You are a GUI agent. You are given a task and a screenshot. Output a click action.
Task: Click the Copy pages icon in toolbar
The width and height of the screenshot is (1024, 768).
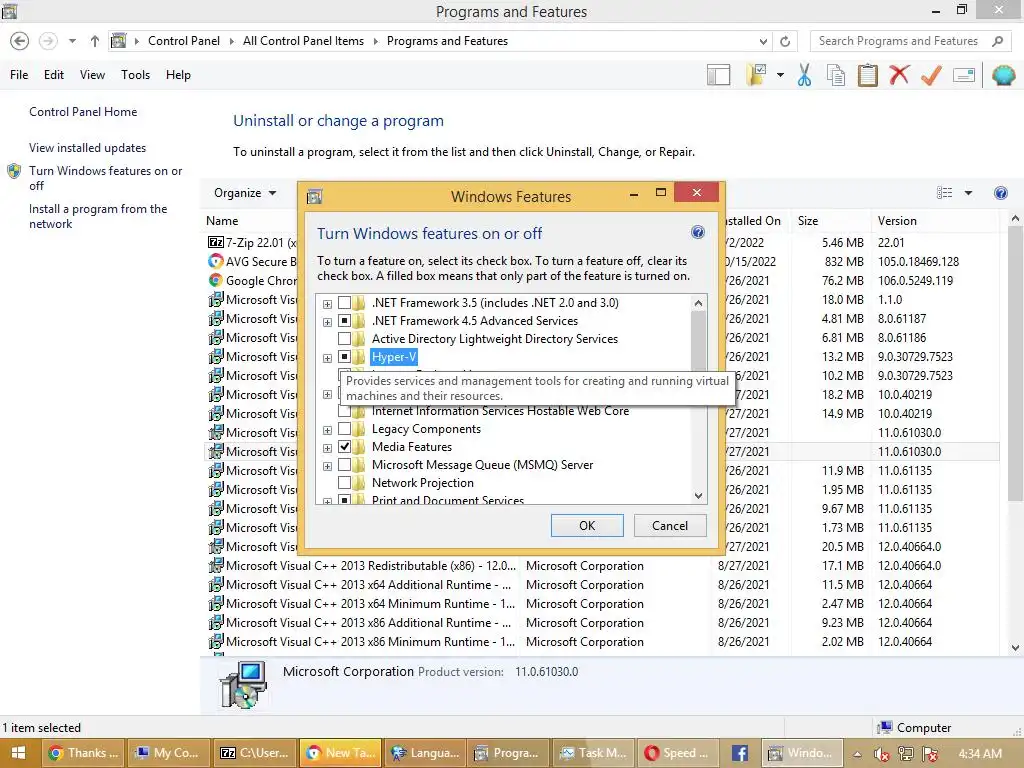[x=836, y=75]
